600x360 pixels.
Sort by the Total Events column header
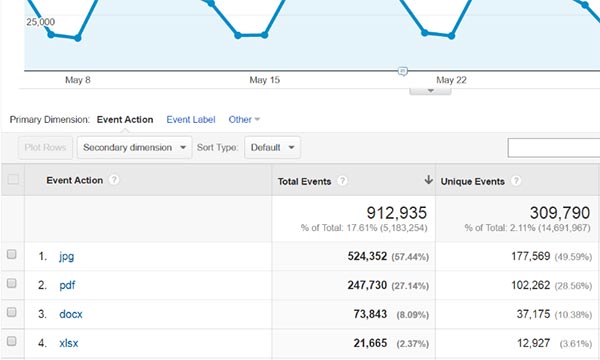coord(304,181)
